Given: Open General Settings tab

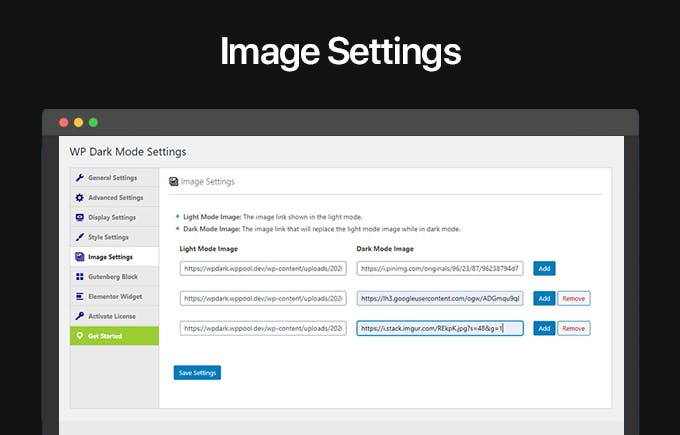Looking at the screenshot, I should [114, 178].
